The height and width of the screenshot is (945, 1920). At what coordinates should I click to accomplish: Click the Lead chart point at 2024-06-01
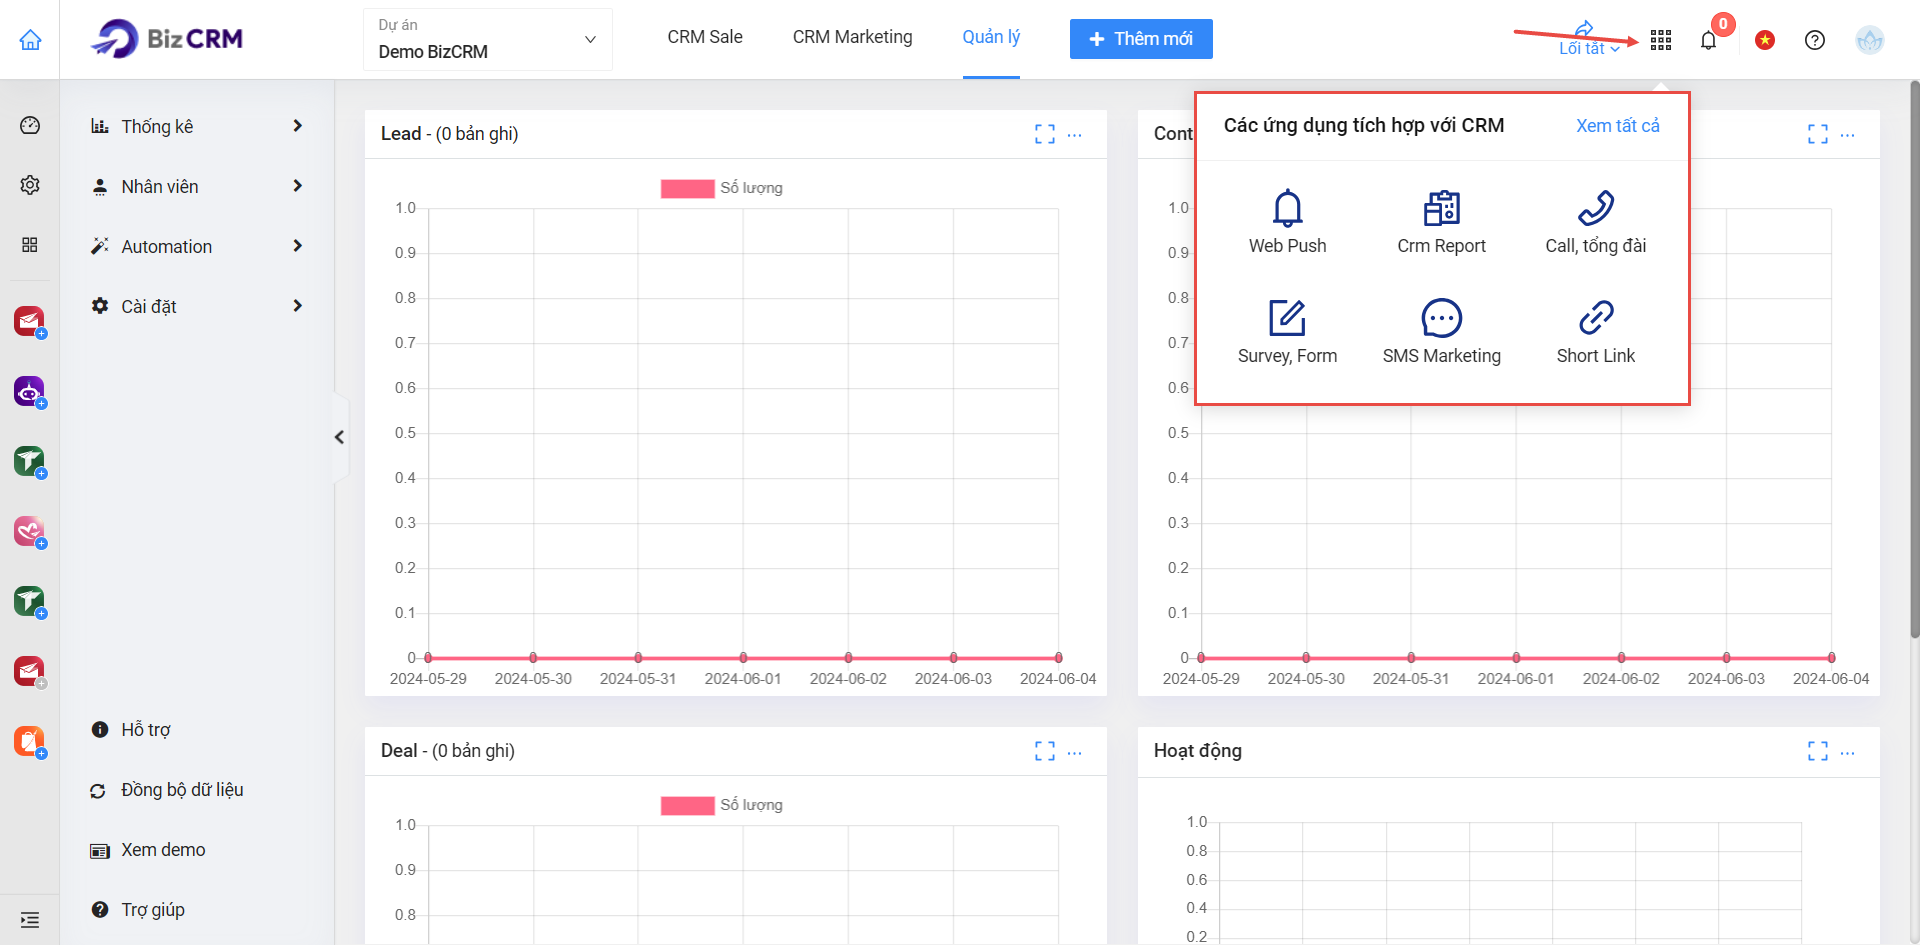tap(743, 658)
